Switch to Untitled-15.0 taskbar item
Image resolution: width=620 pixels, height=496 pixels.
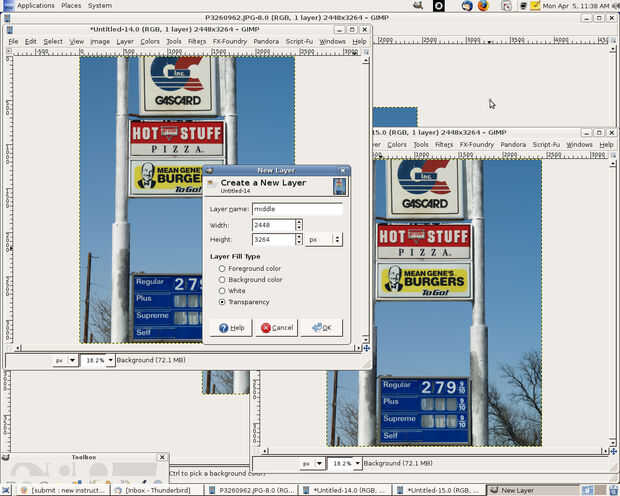point(439,490)
